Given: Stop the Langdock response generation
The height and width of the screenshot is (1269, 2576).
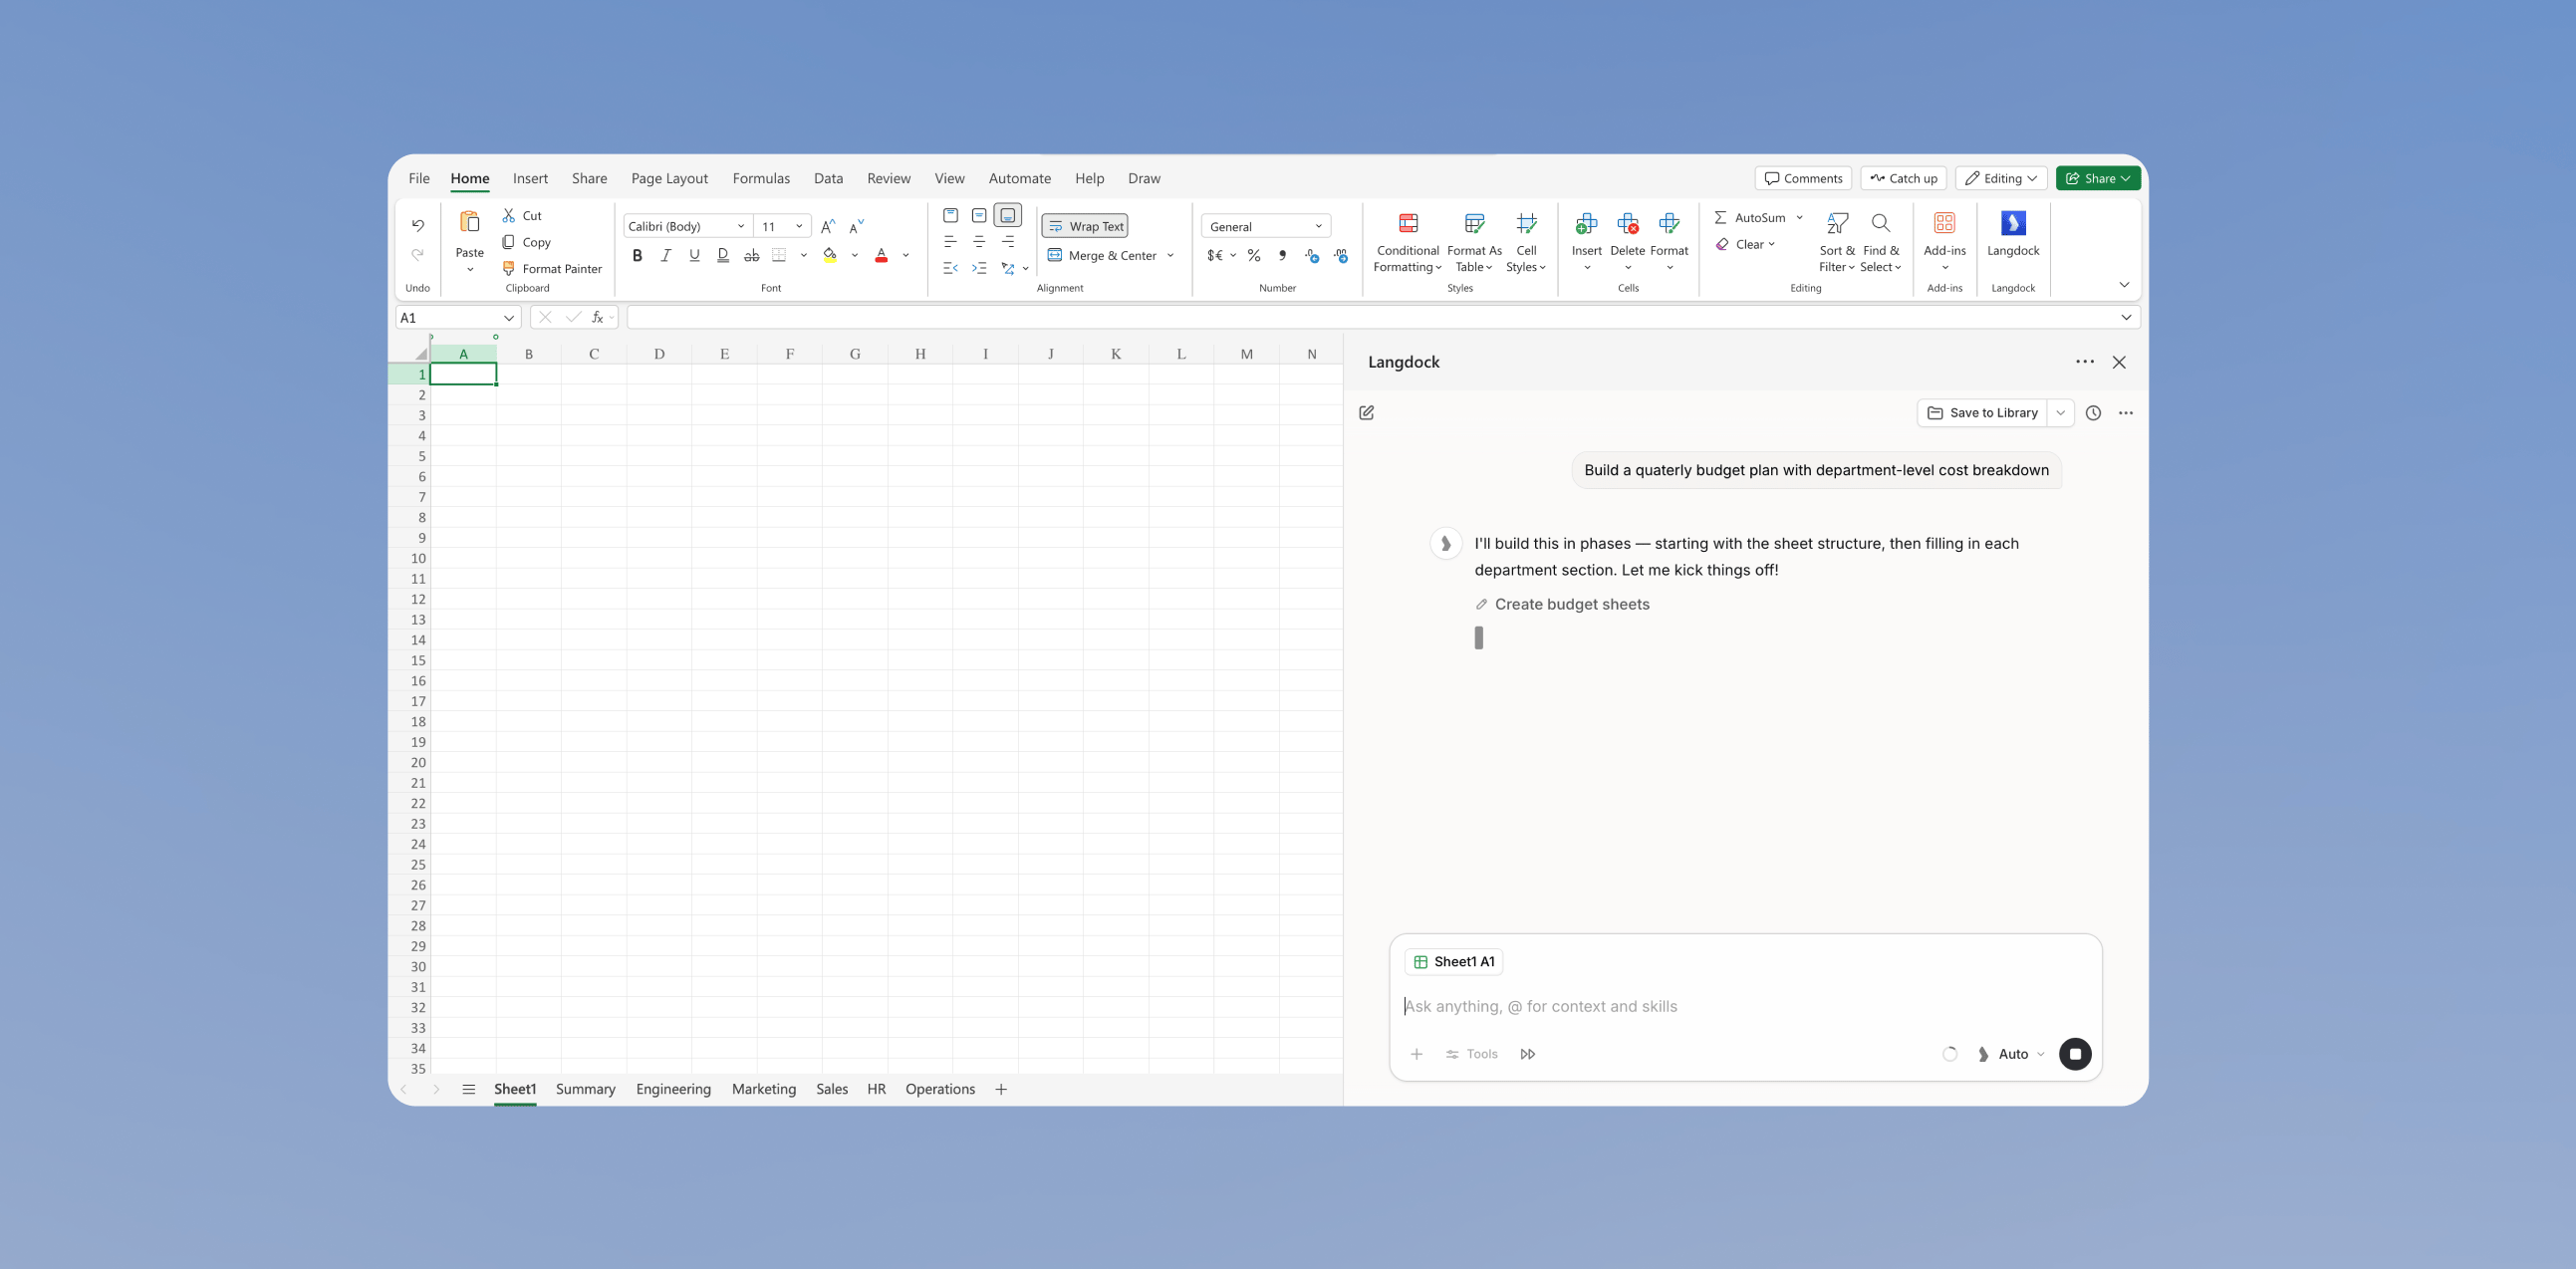Looking at the screenshot, I should (x=2075, y=1054).
